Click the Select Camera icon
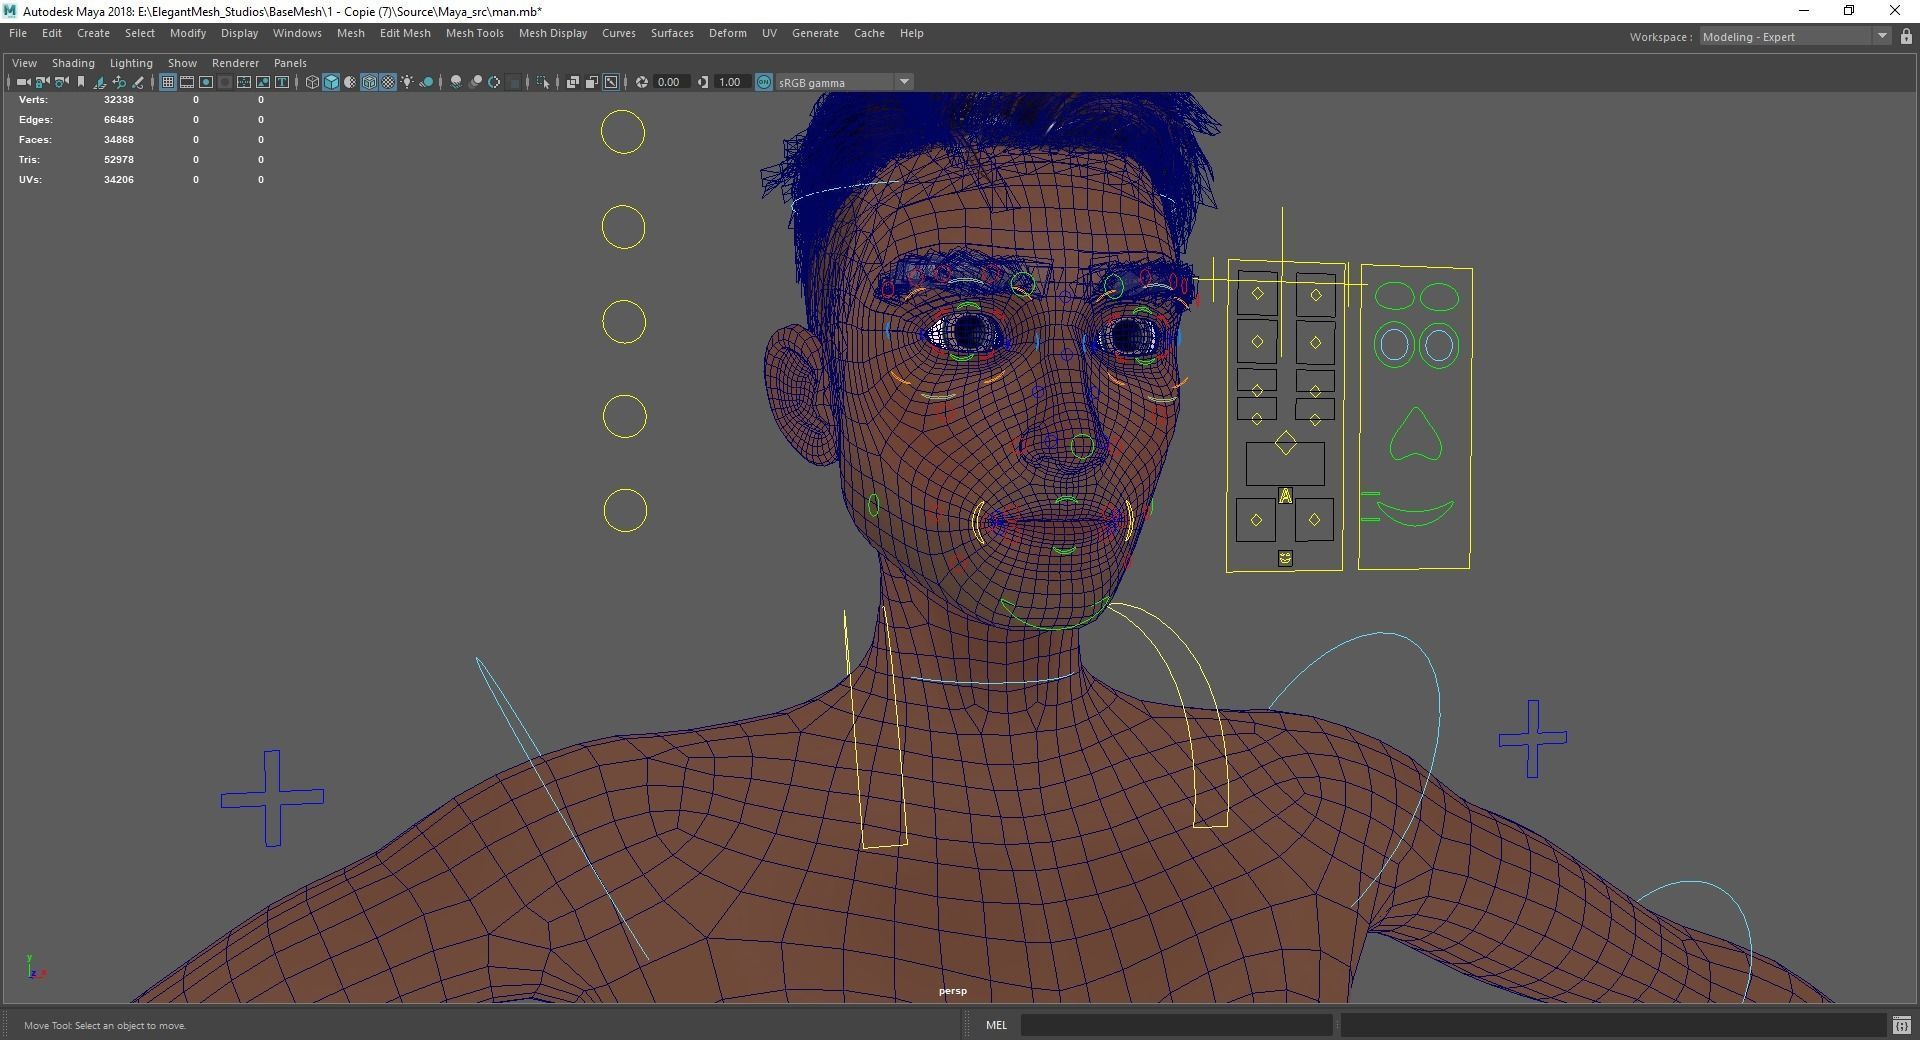1920x1040 pixels. click(23, 82)
